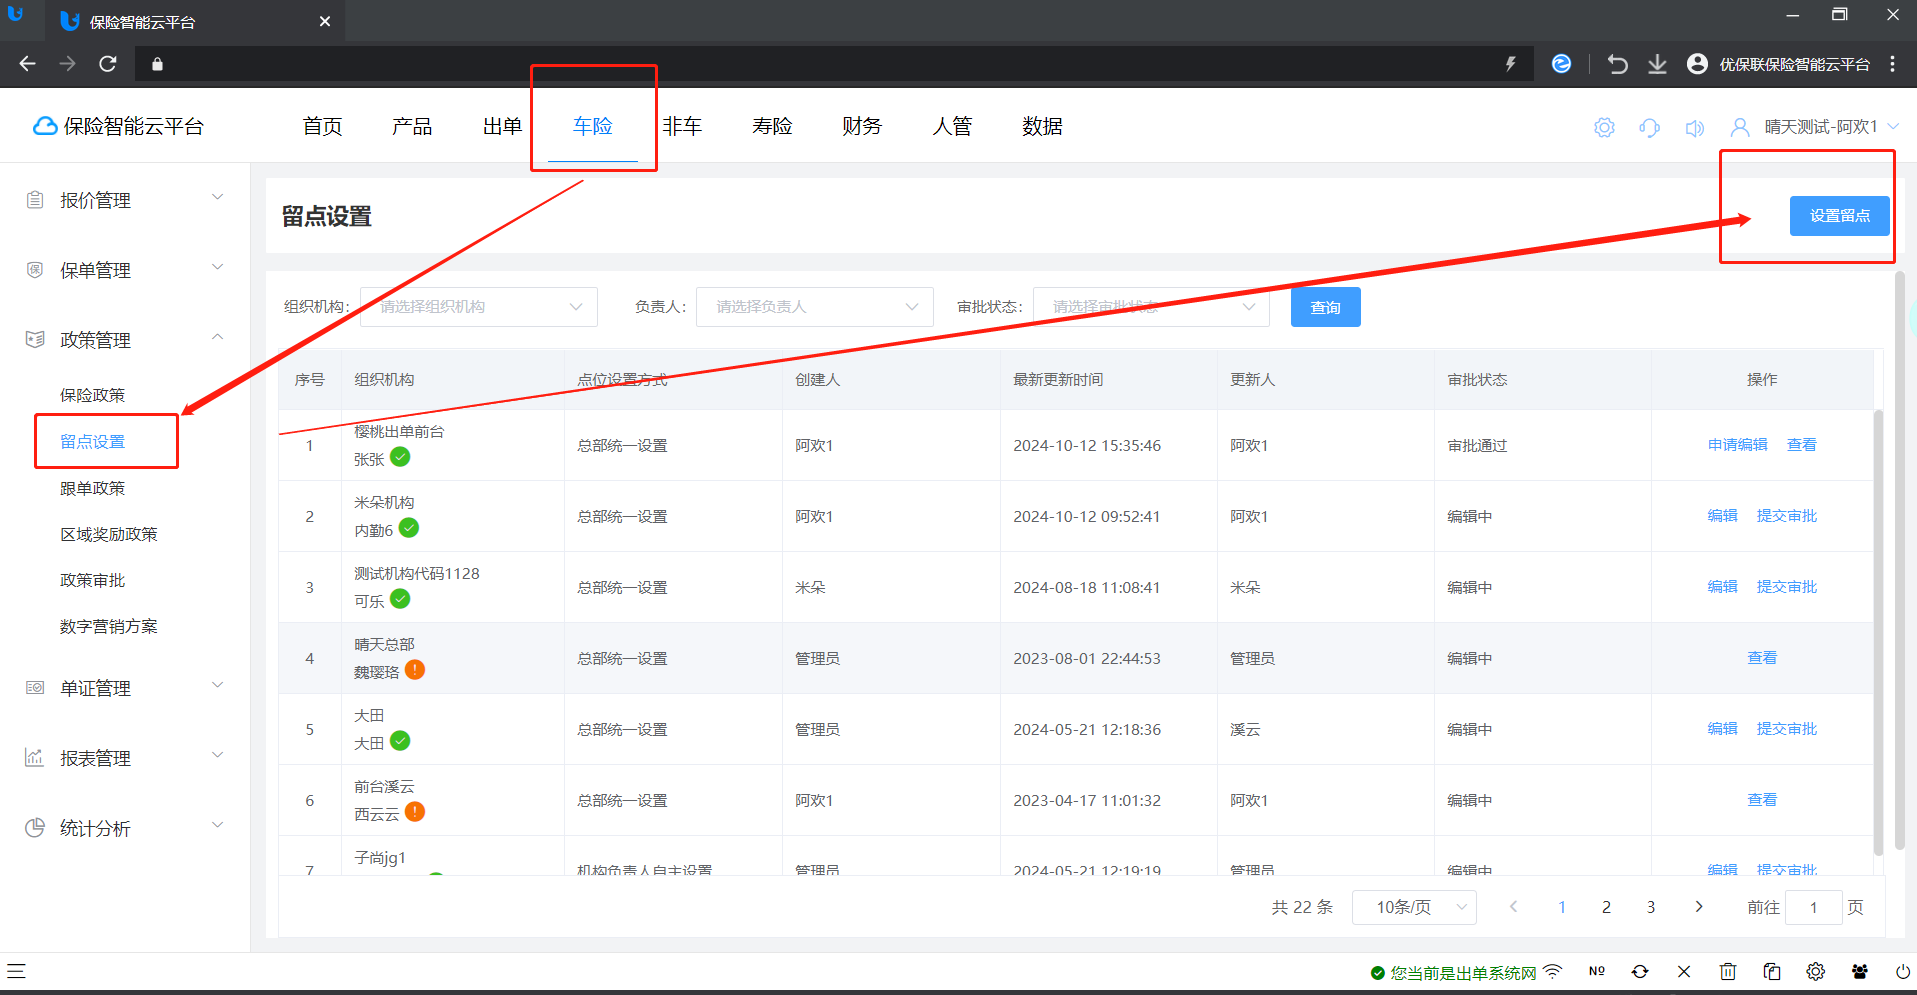The image size is (1917, 995).
Task: Click the browser forward arrow
Action: point(67,64)
